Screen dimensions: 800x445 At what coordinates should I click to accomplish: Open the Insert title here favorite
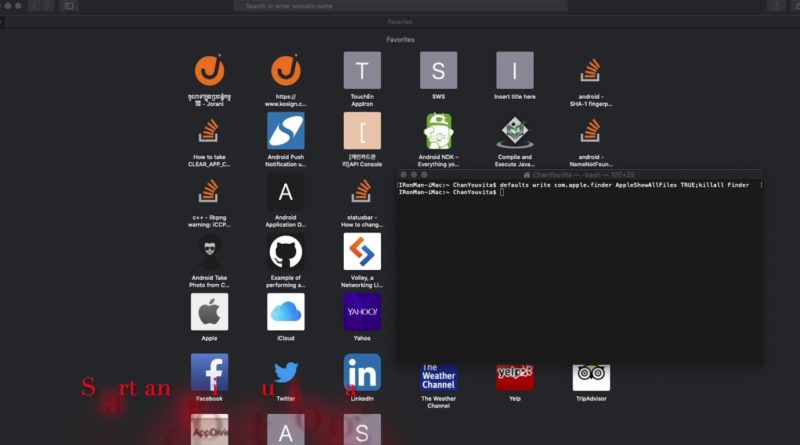(x=515, y=70)
